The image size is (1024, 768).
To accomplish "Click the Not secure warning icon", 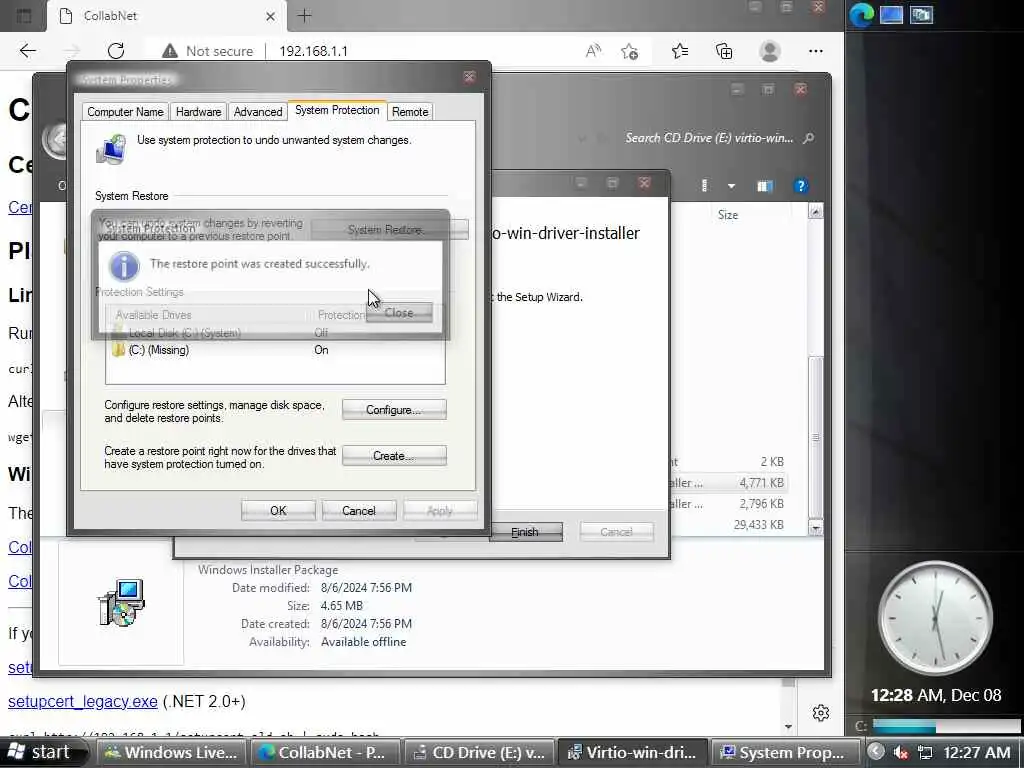I will click(x=170, y=51).
